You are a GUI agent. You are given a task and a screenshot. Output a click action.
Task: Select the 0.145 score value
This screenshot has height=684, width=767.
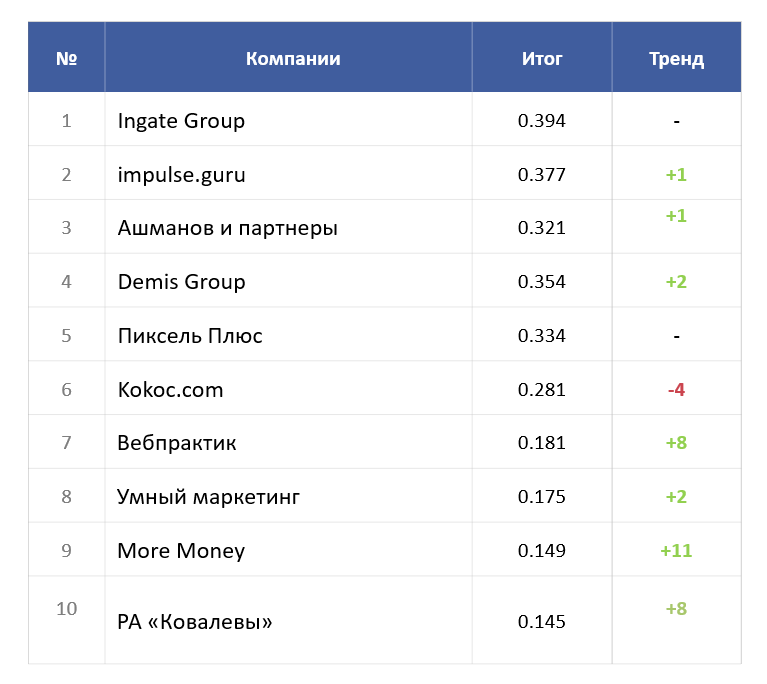coord(542,622)
